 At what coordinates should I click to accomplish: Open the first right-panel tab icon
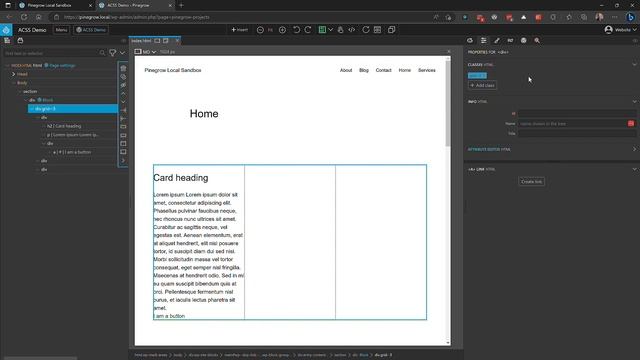tap(470, 40)
